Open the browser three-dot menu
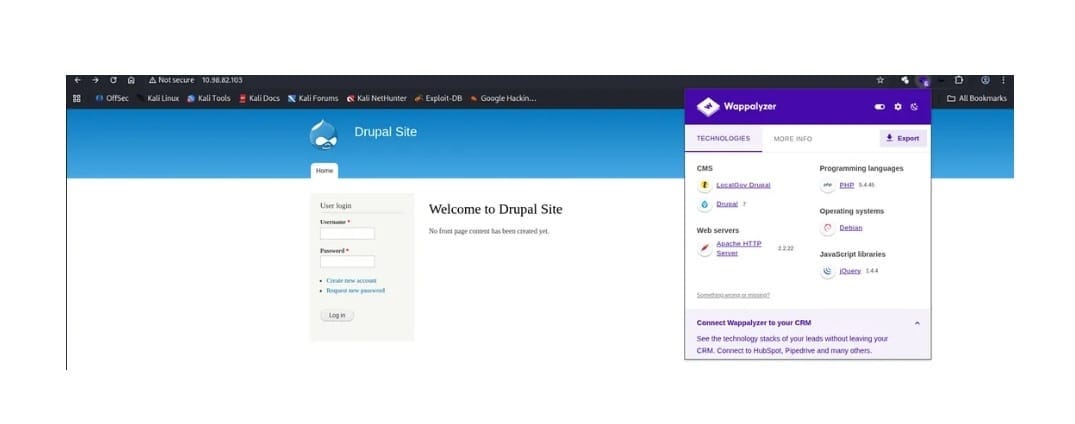Screen dimensions: 1075x424 1003,80
